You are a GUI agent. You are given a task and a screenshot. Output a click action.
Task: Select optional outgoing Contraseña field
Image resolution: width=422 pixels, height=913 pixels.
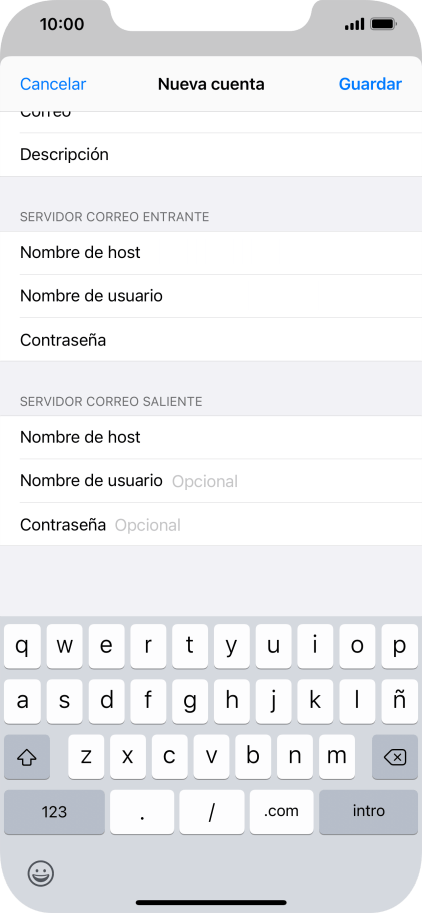coord(211,525)
